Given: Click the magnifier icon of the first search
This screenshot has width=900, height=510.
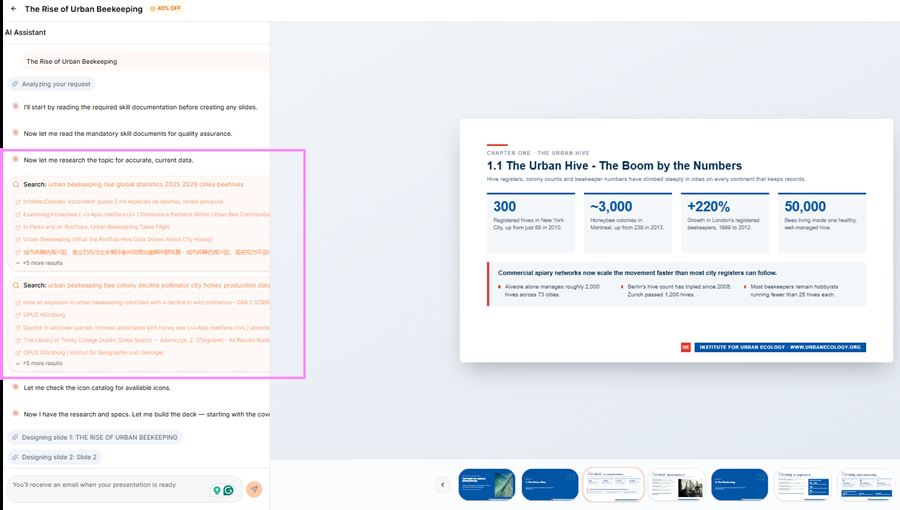Looking at the screenshot, I should [16, 185].
